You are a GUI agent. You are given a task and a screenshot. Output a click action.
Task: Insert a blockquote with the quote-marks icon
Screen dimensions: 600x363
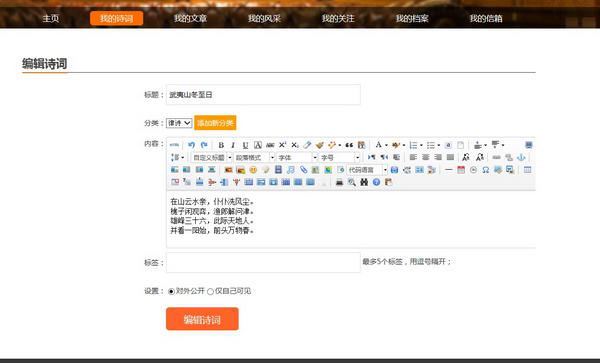pyautogui.click(x=349, y=145)
